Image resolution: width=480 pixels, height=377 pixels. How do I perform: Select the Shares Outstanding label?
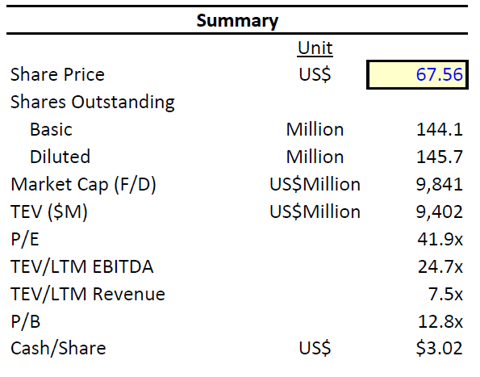pyautogui.click(x=92, y=102)
